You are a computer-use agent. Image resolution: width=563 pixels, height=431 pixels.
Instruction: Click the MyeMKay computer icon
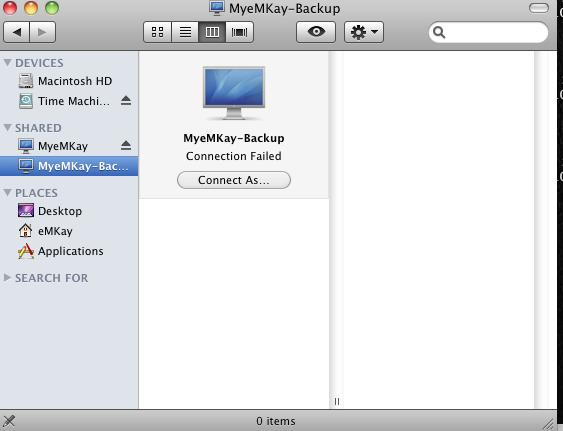point(26,146)
